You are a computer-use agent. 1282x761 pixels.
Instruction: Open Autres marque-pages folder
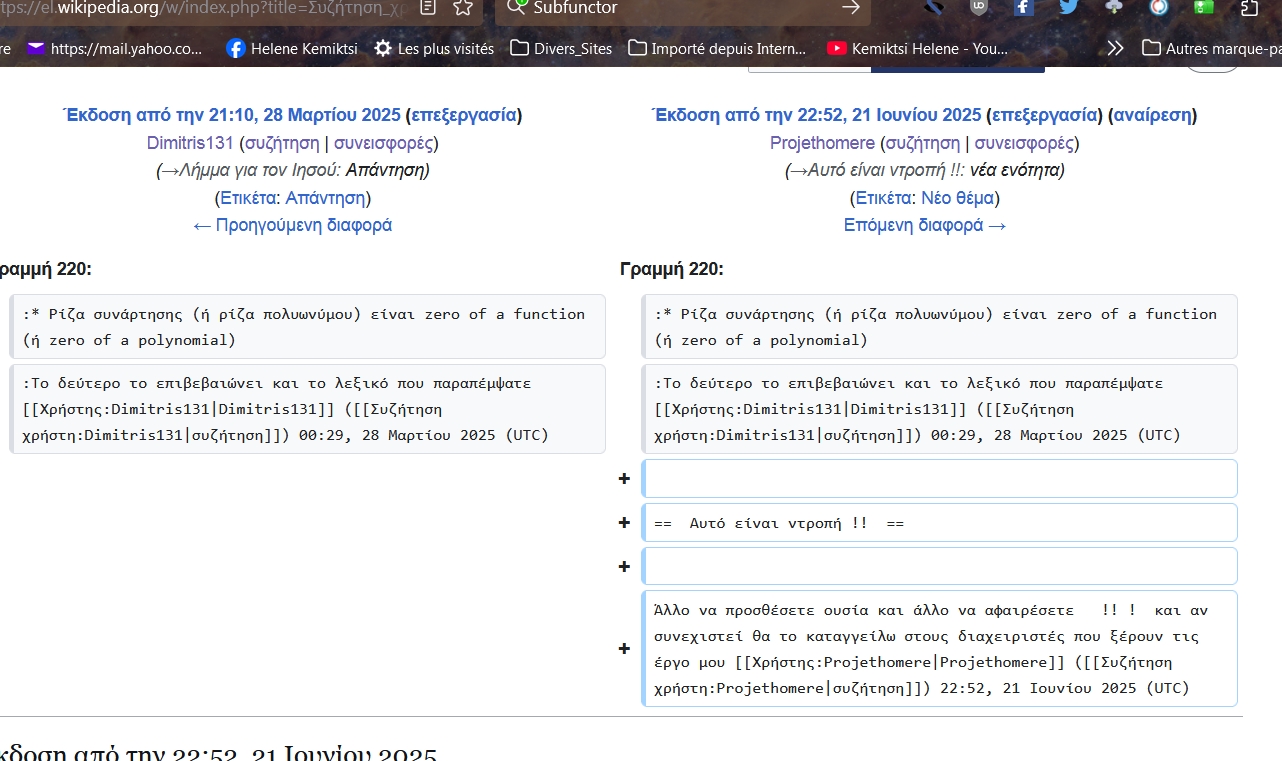(x=1211, y=48)
